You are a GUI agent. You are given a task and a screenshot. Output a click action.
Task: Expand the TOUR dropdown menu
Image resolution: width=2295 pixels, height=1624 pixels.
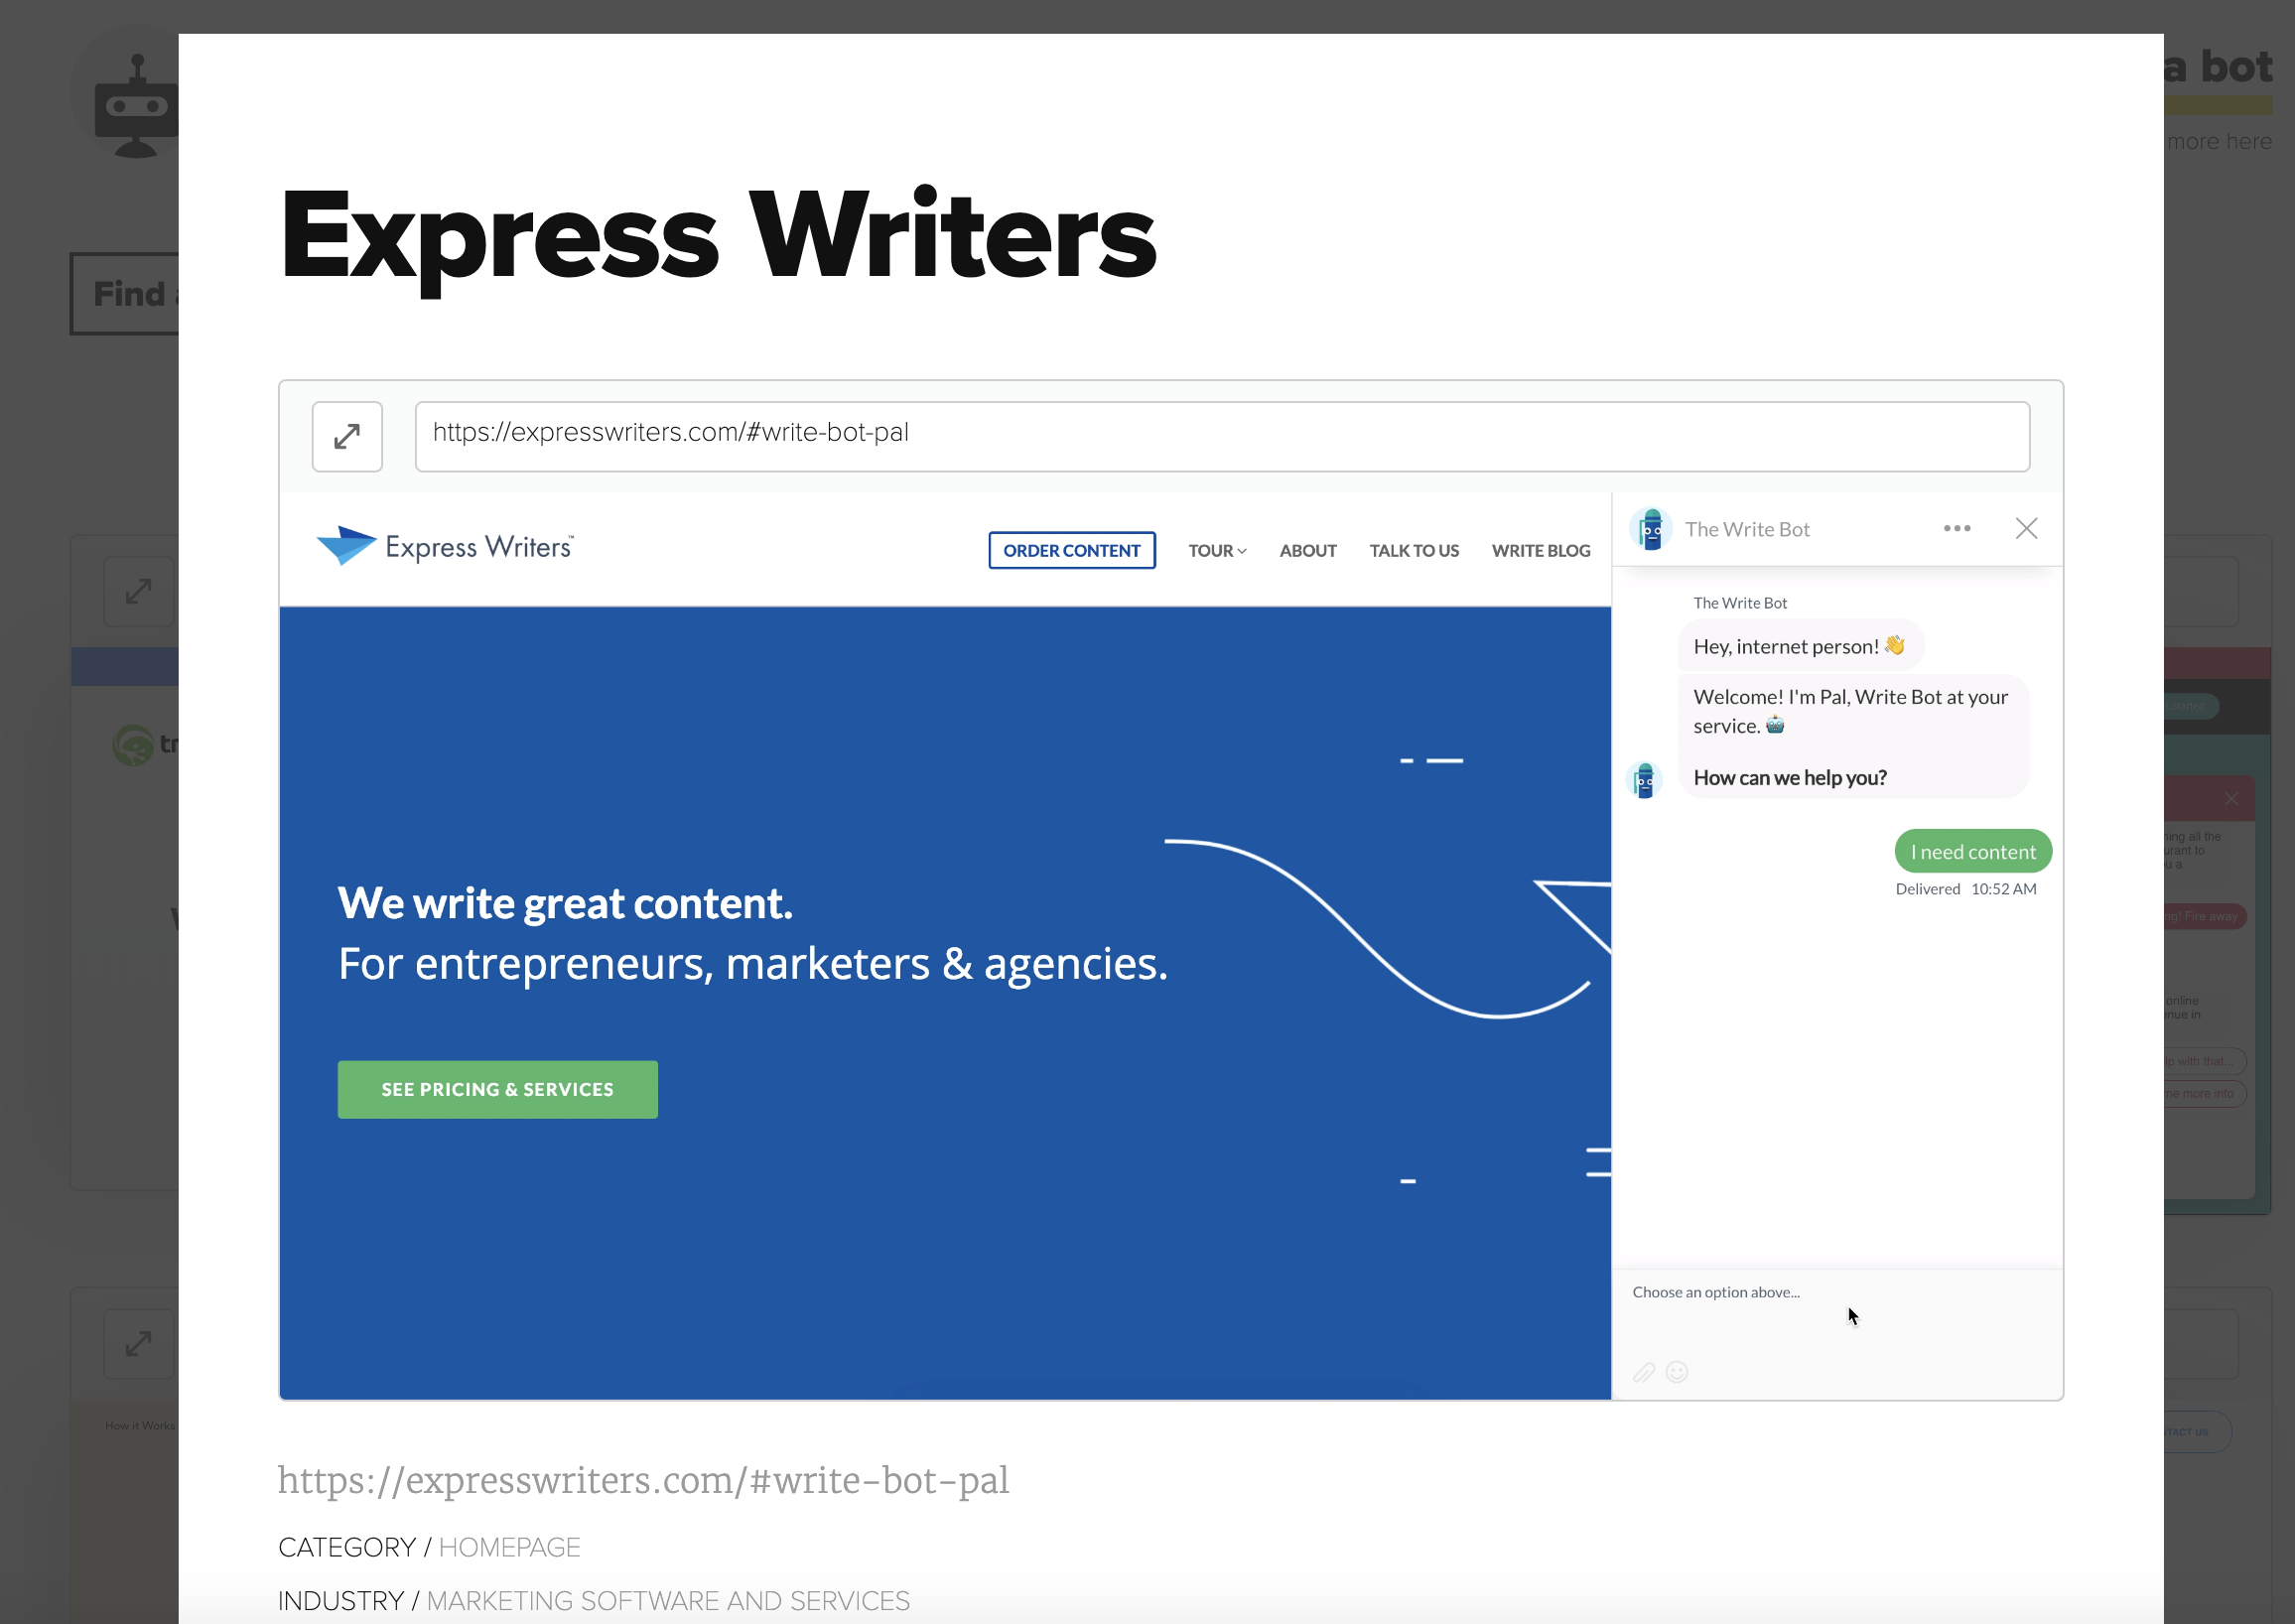[x=1217, y=551]
